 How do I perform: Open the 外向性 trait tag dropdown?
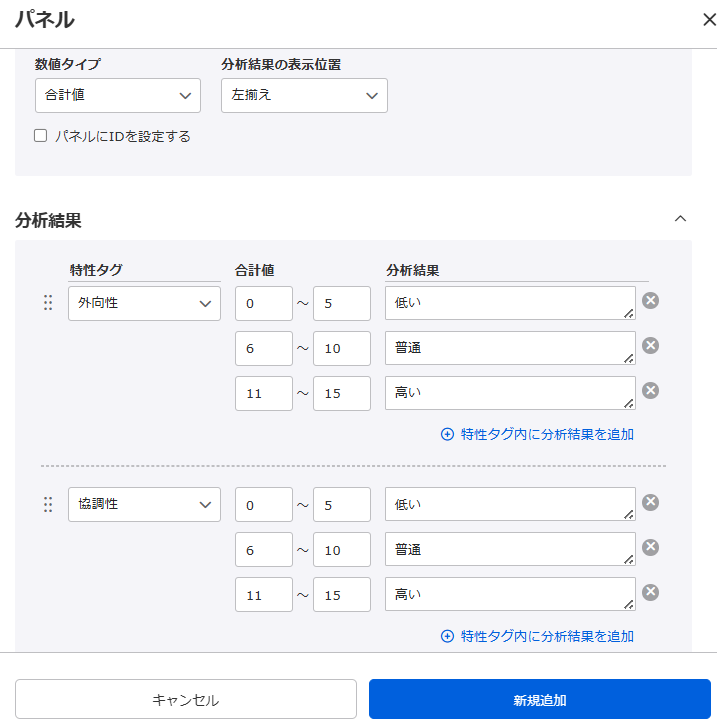point(144,303)
